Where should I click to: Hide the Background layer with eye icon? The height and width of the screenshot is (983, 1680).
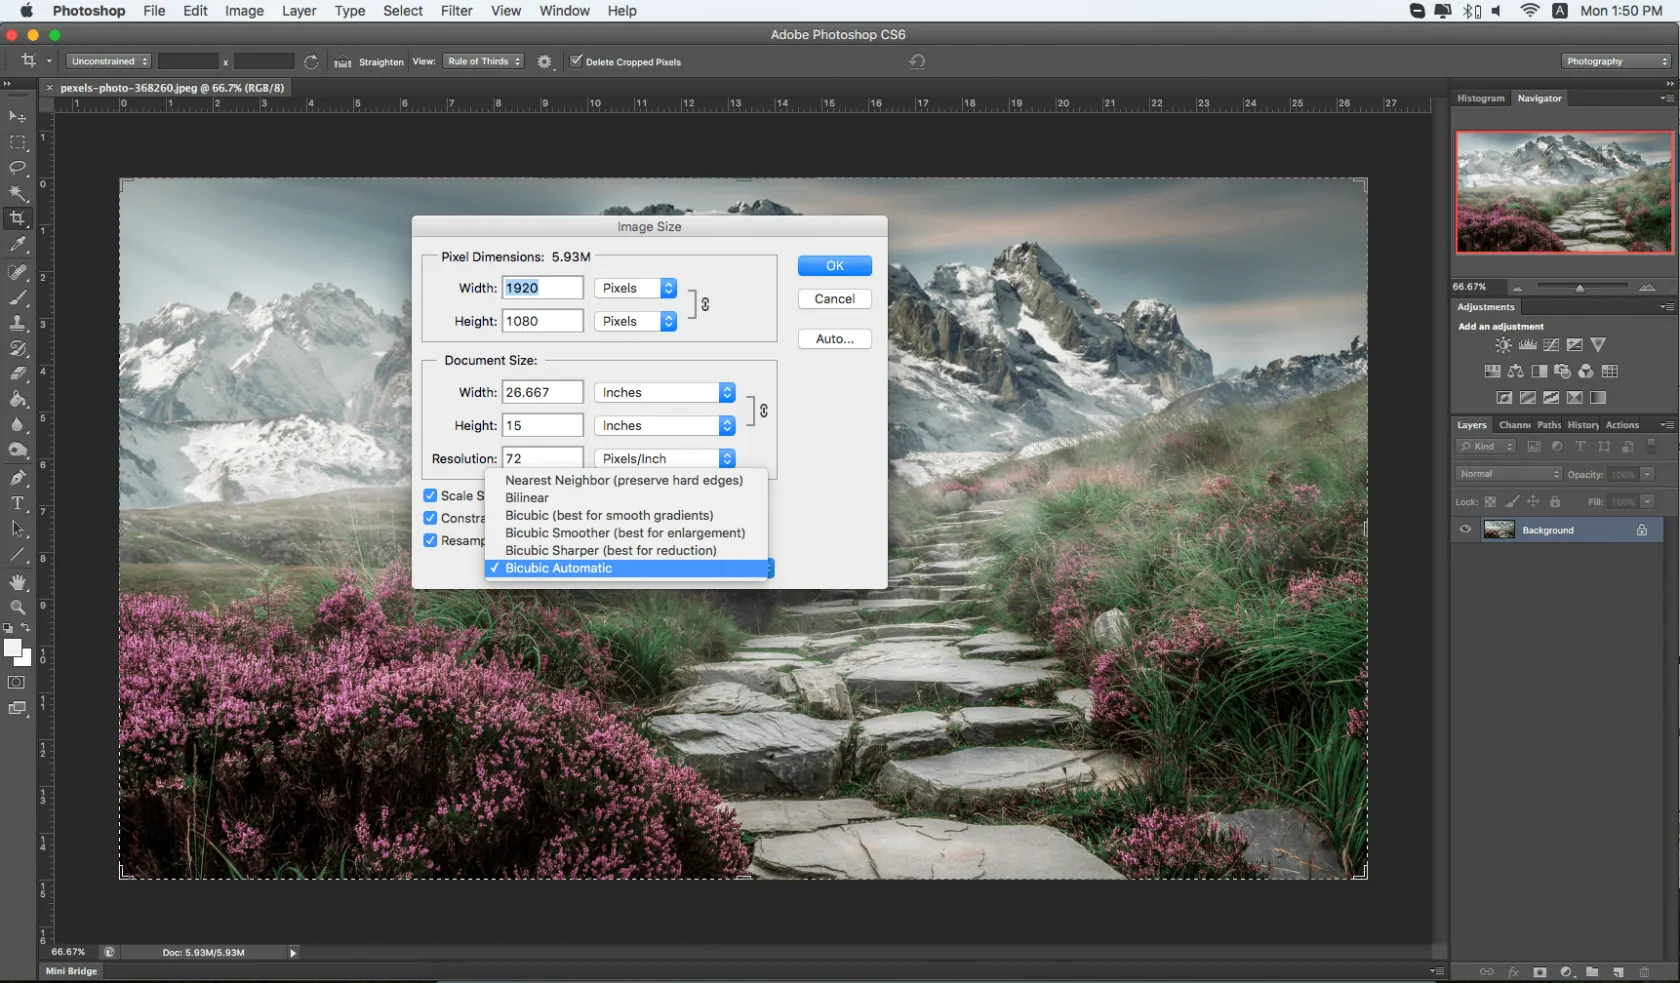pyautogui.click(x=1465, y=530)
